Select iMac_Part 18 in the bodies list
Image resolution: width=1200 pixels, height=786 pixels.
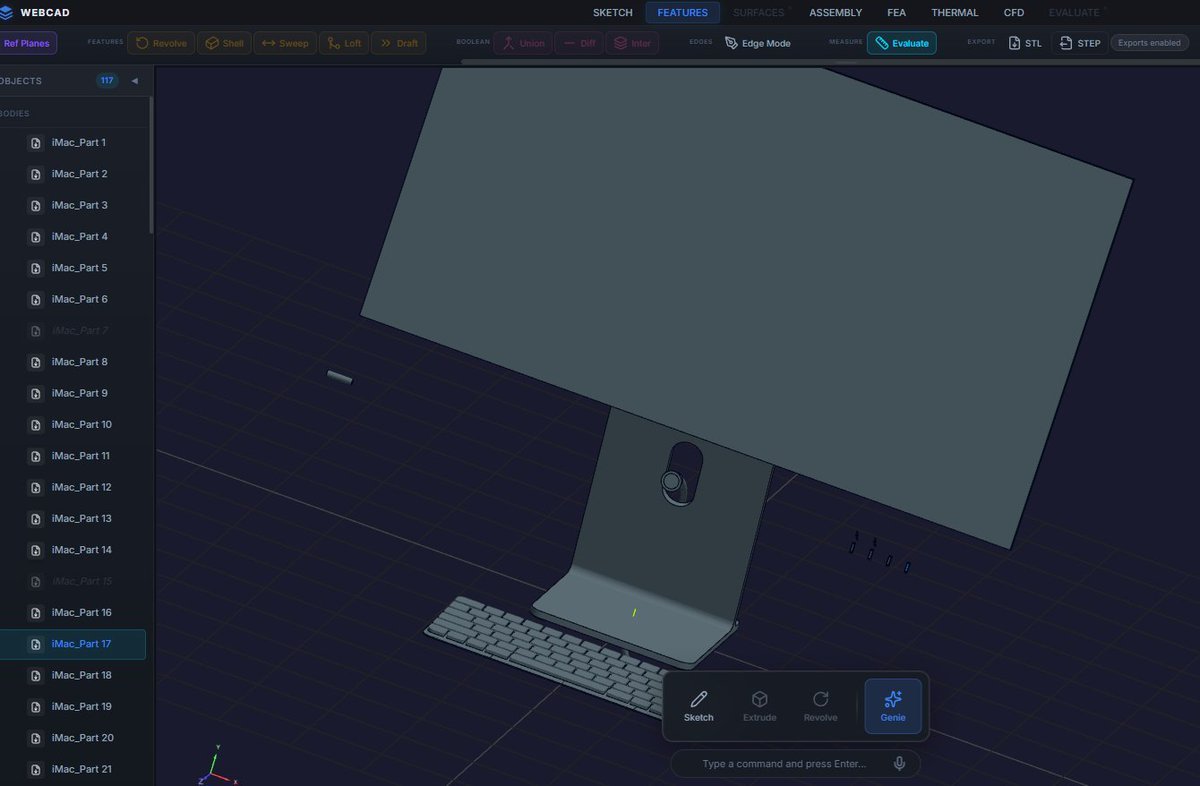[74, 675]
